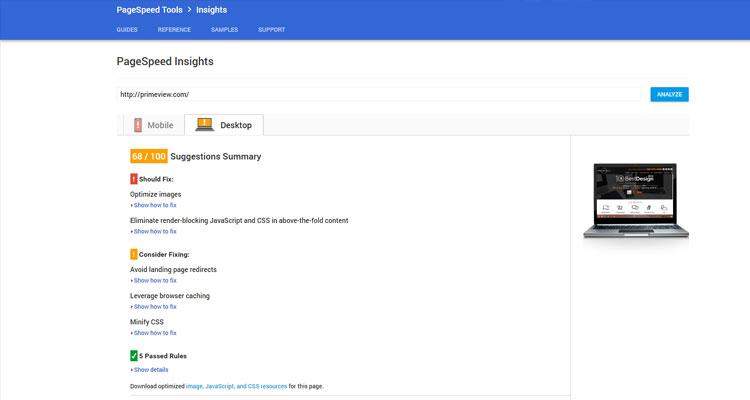Expand fix details for render-blocking JavaScript and CSS
The image size is (750, 400).
coord(154,231)
